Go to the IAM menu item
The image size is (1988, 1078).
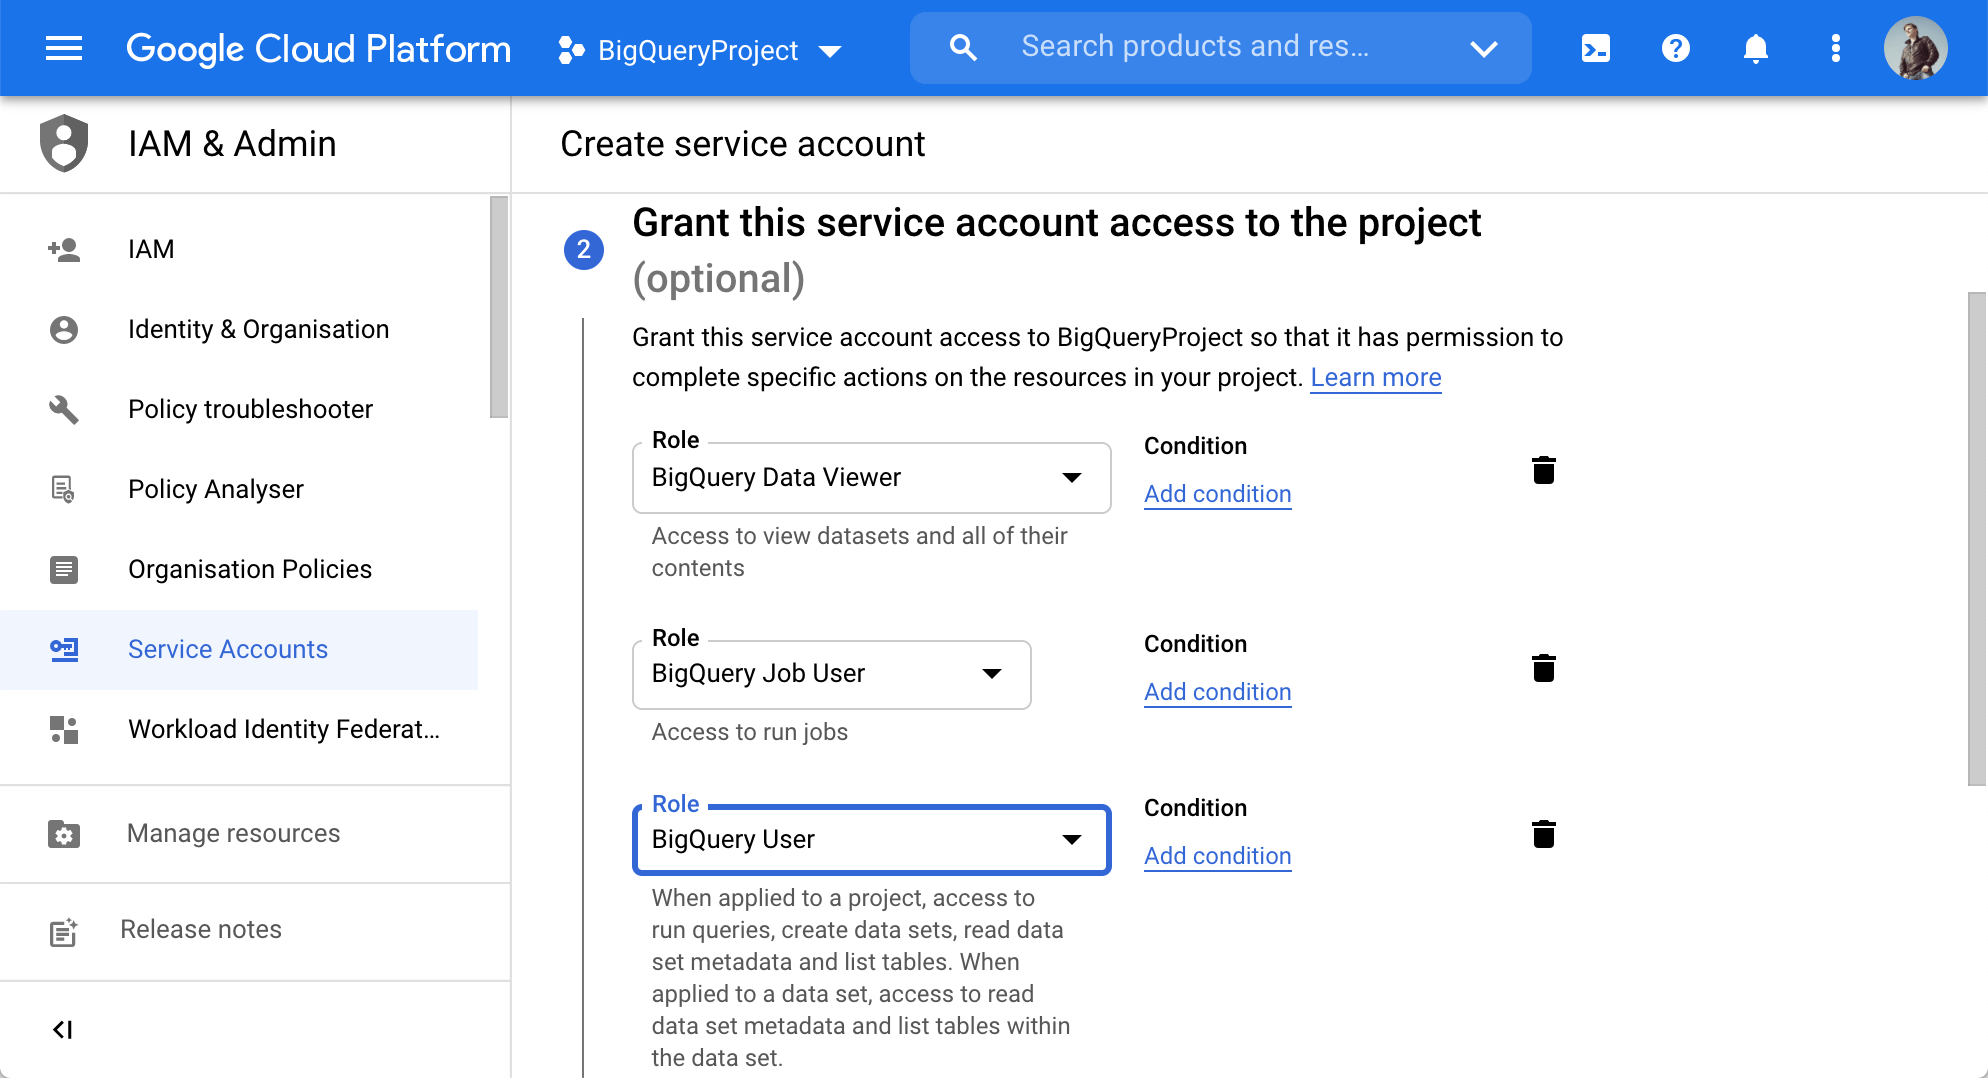[x=151, y=249]
